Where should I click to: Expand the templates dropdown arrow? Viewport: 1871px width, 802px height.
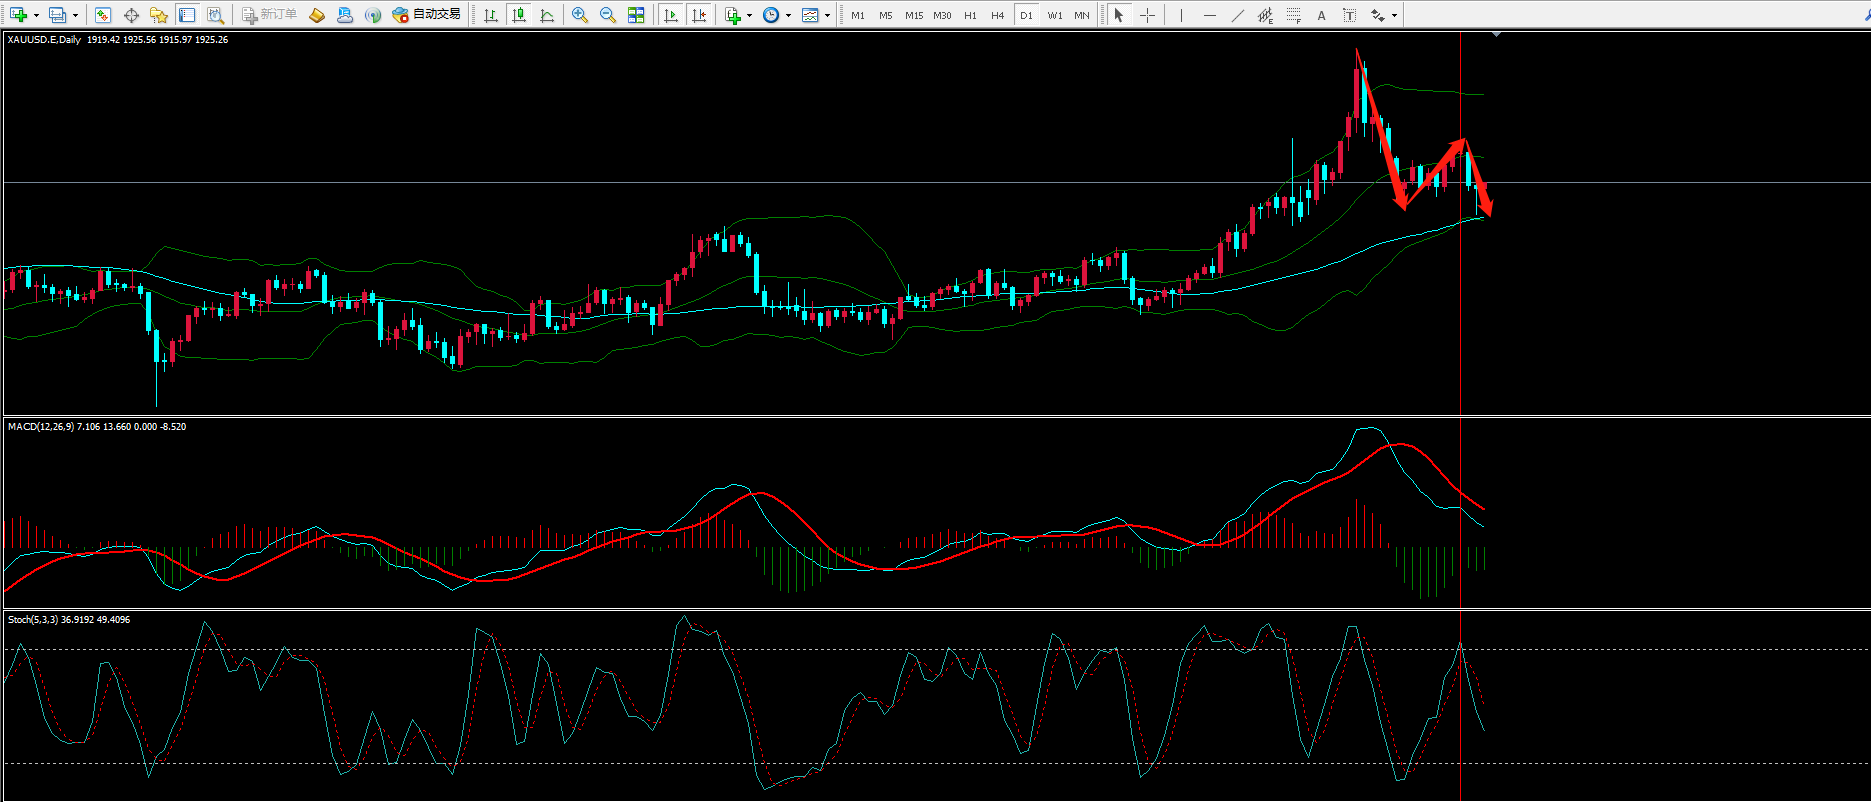tap(827, 15)
